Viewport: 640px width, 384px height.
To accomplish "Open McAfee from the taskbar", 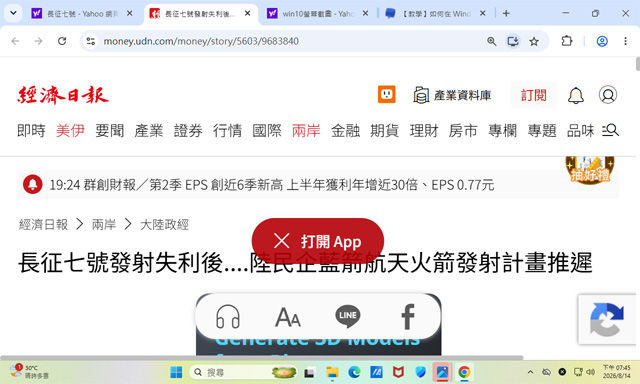I will tap(398, 372).
